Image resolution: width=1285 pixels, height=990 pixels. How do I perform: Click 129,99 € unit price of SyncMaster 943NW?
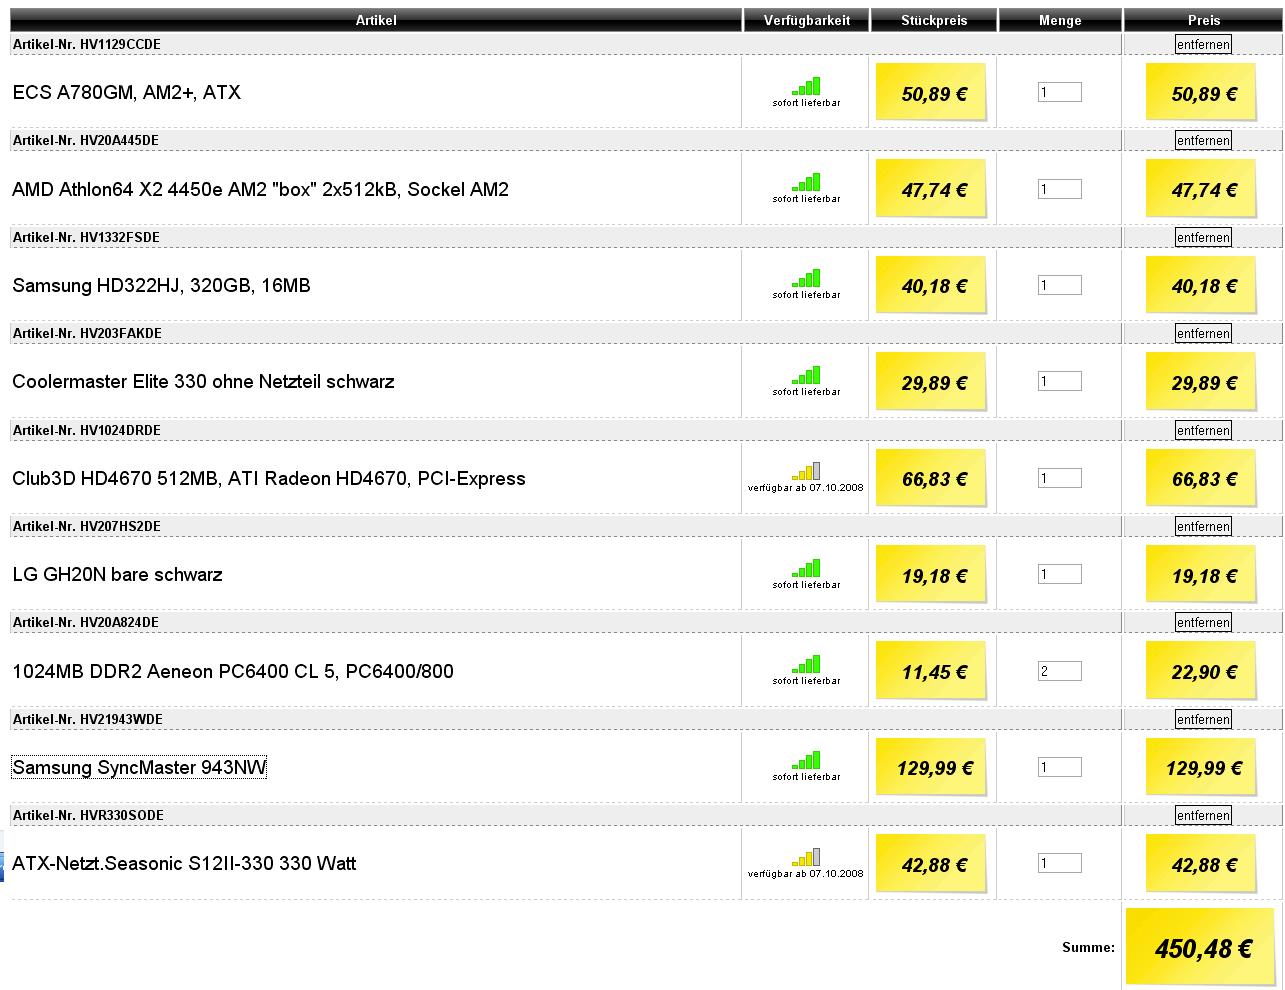pos(931,767)
